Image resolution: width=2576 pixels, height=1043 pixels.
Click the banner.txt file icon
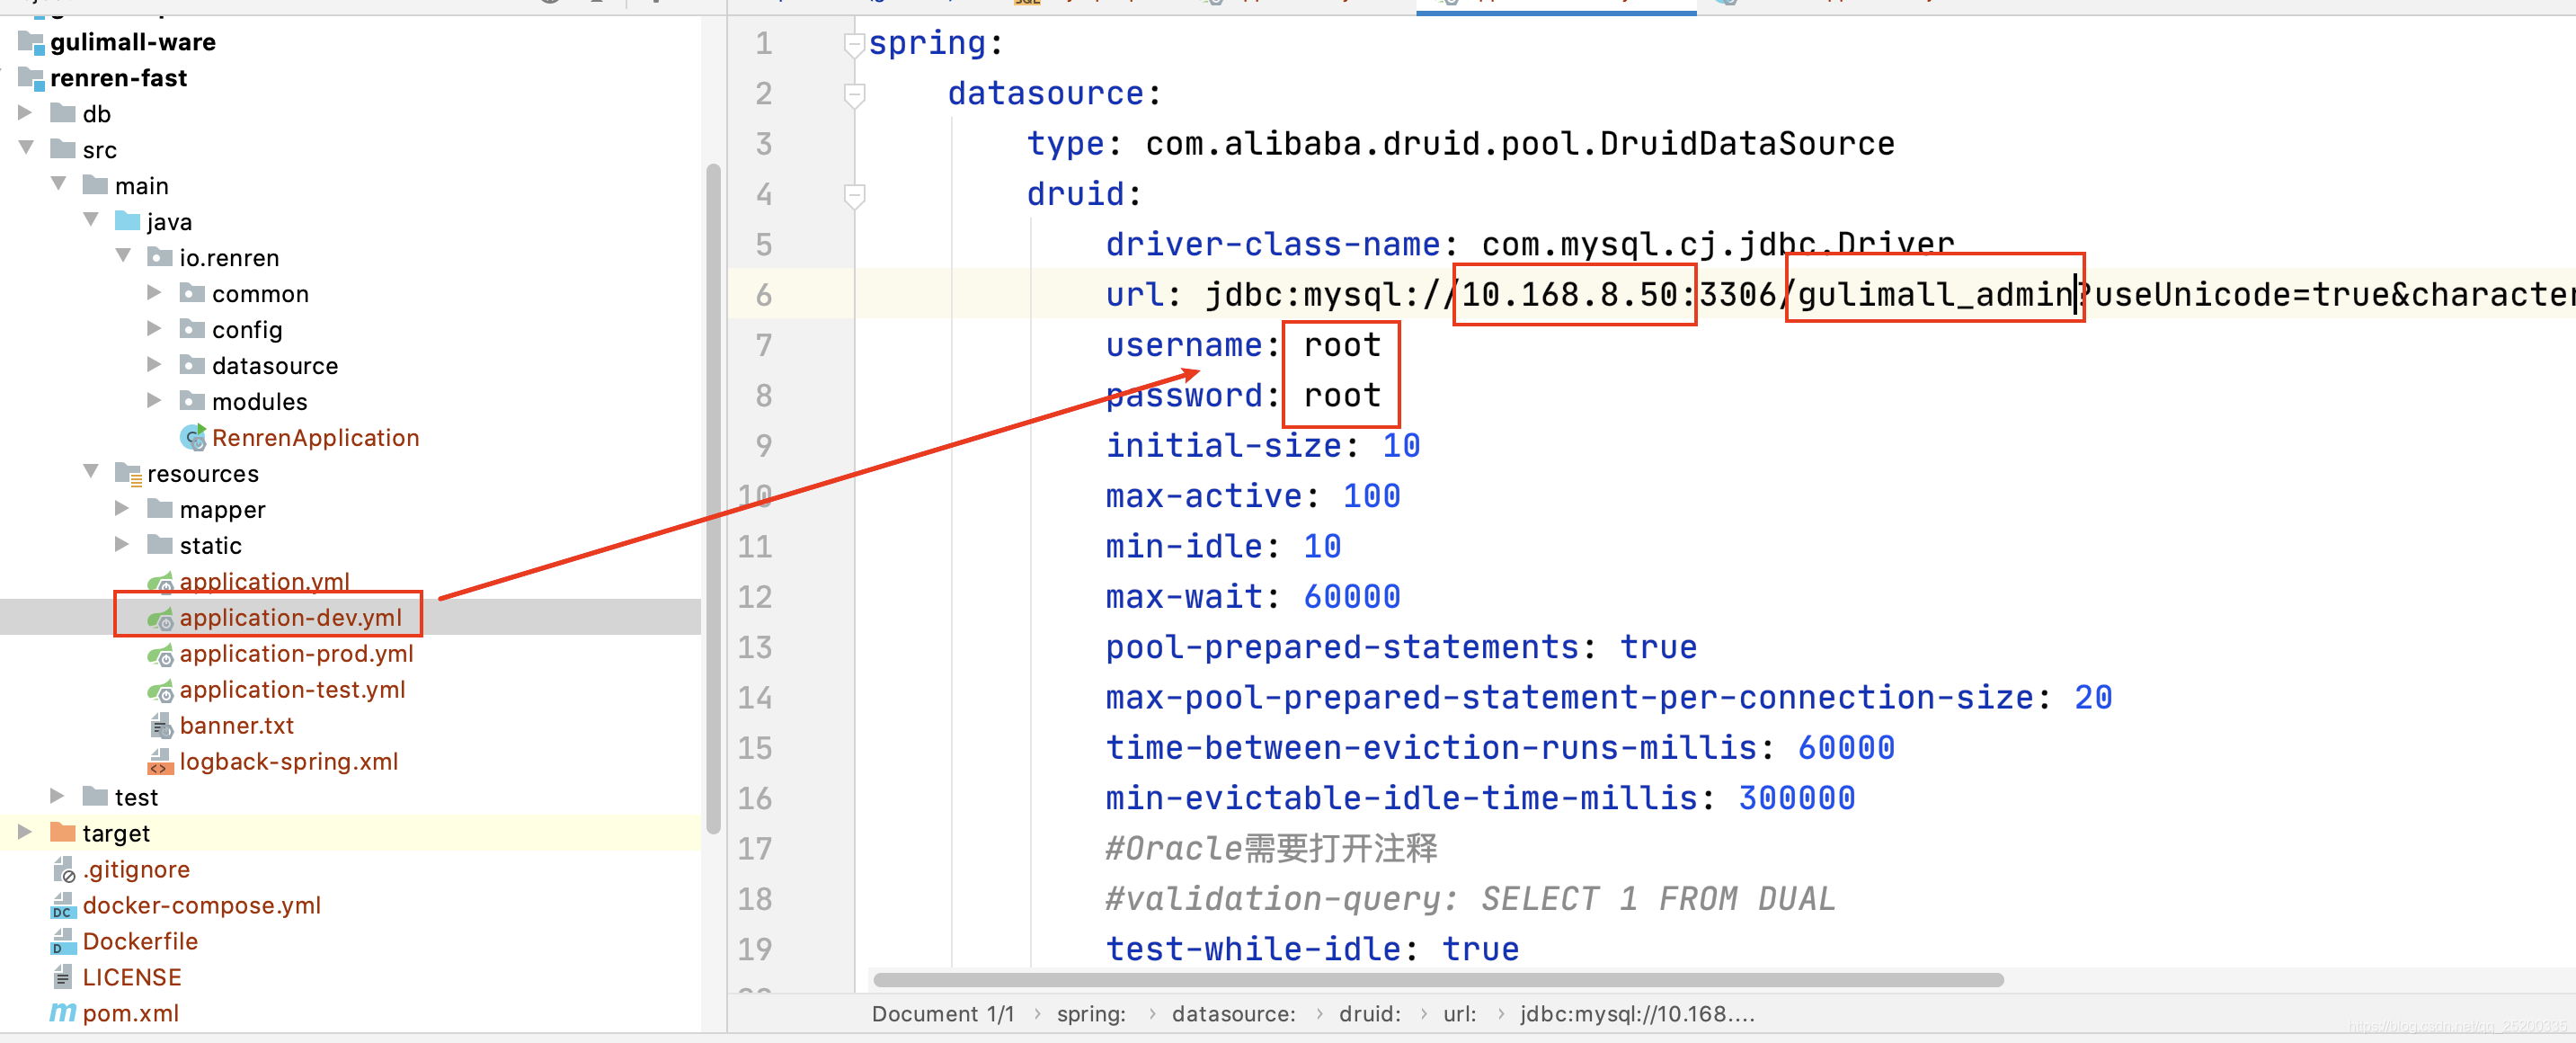pyautogui.click(x=160, y=725)
